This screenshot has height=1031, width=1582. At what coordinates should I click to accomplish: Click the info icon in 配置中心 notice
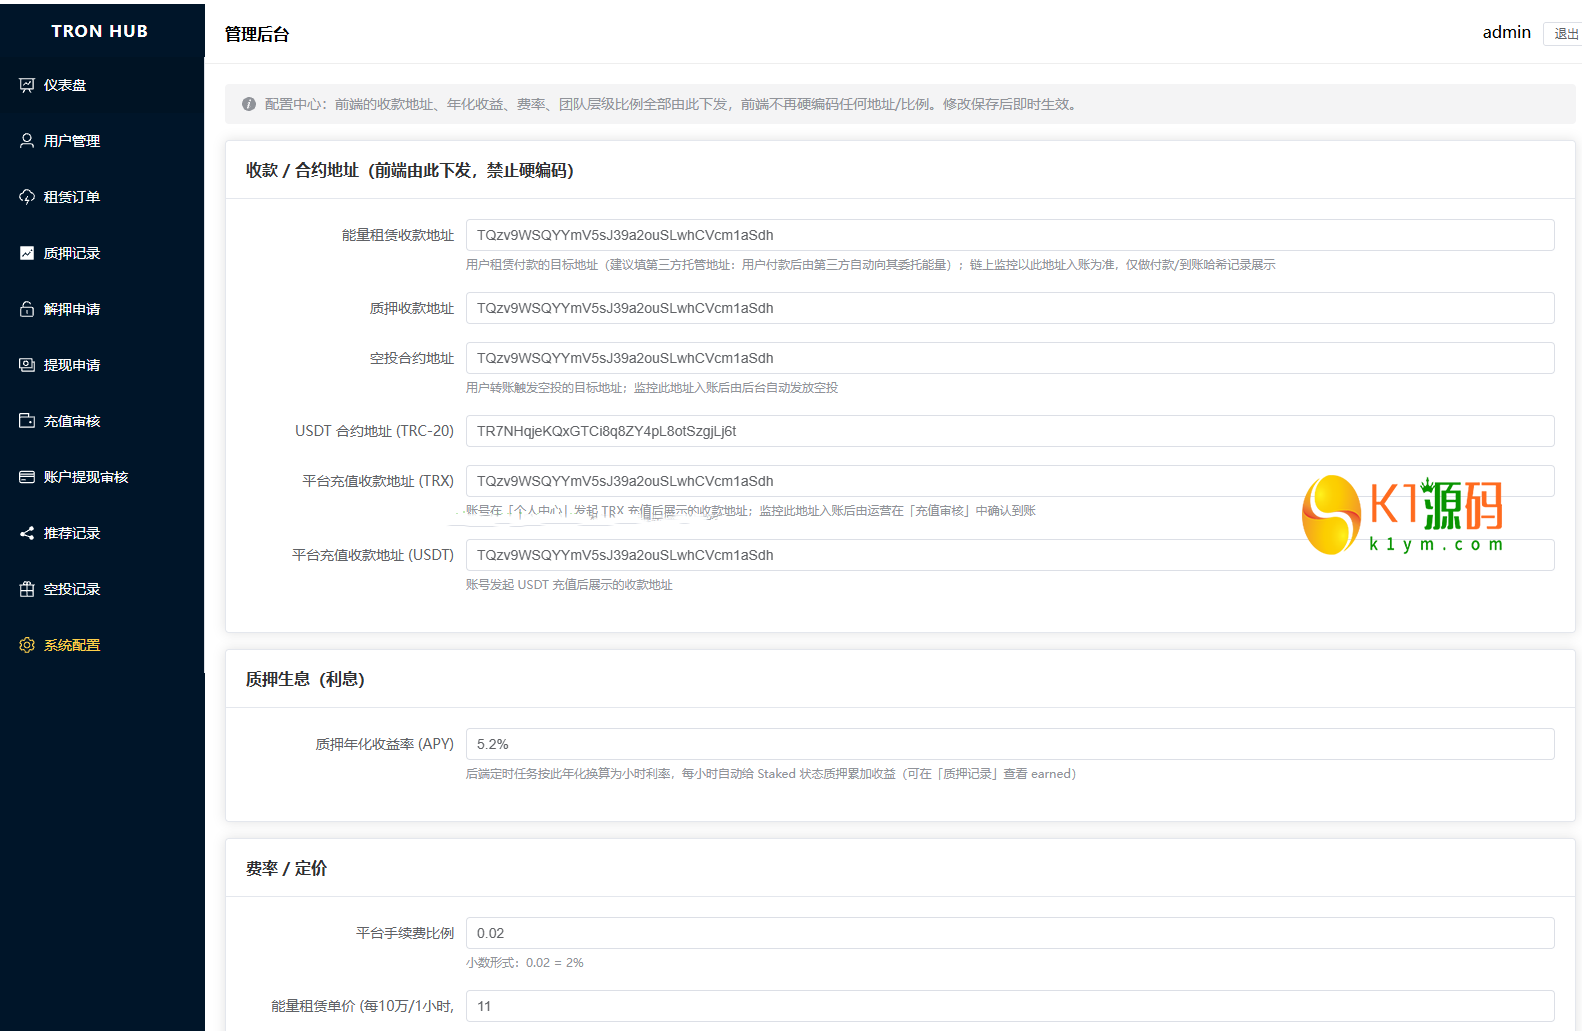click(x=249, y=104)
